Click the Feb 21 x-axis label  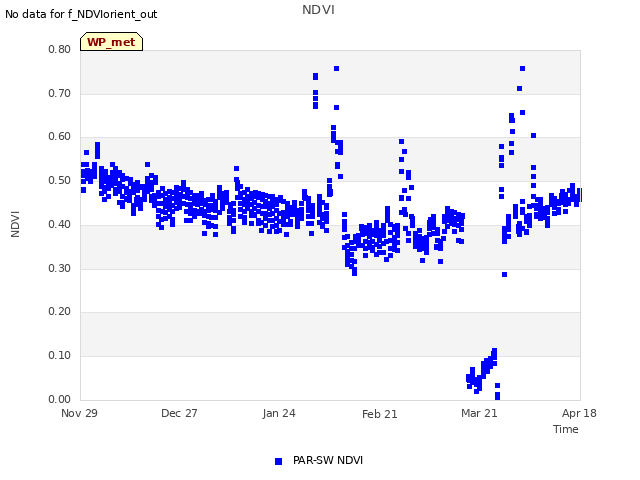coord(380,414)
